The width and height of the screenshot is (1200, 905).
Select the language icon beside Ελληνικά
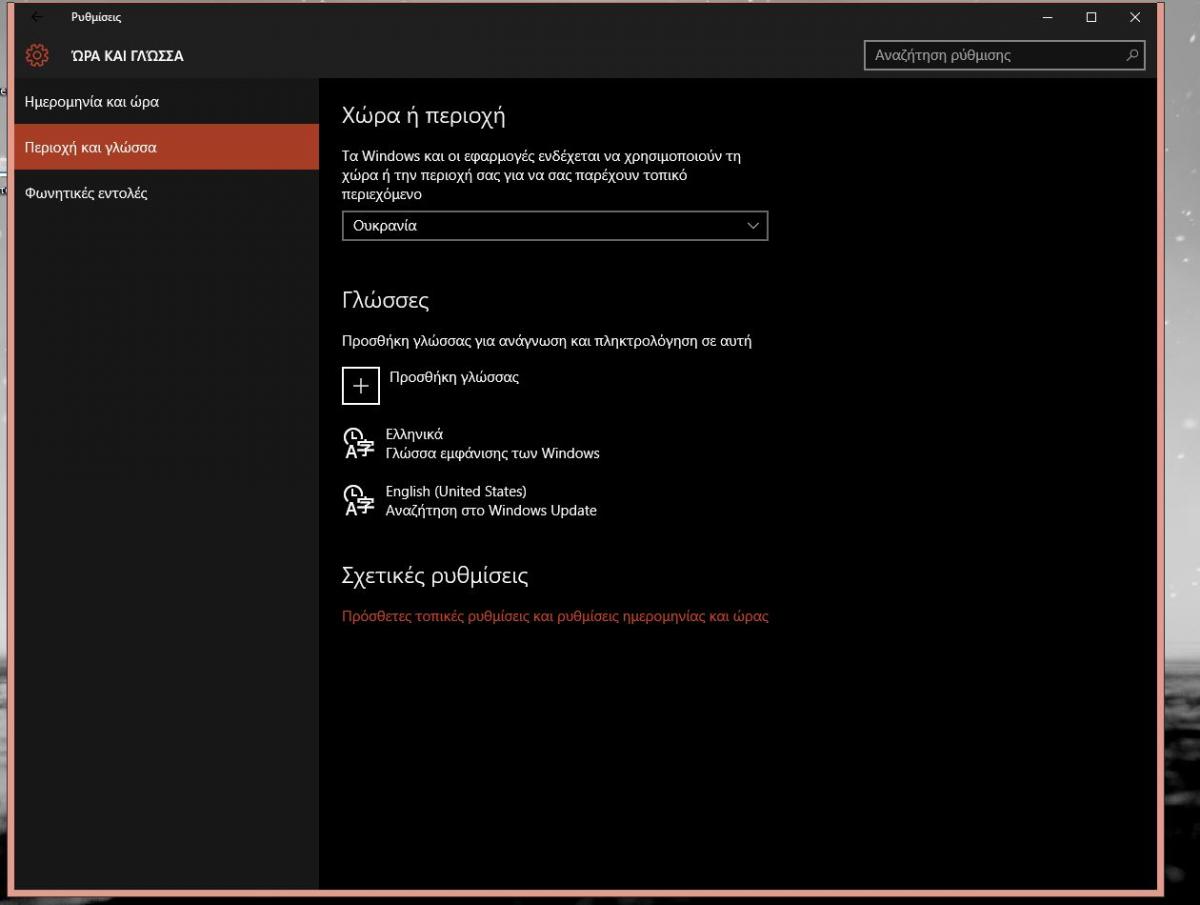point(358,443)
